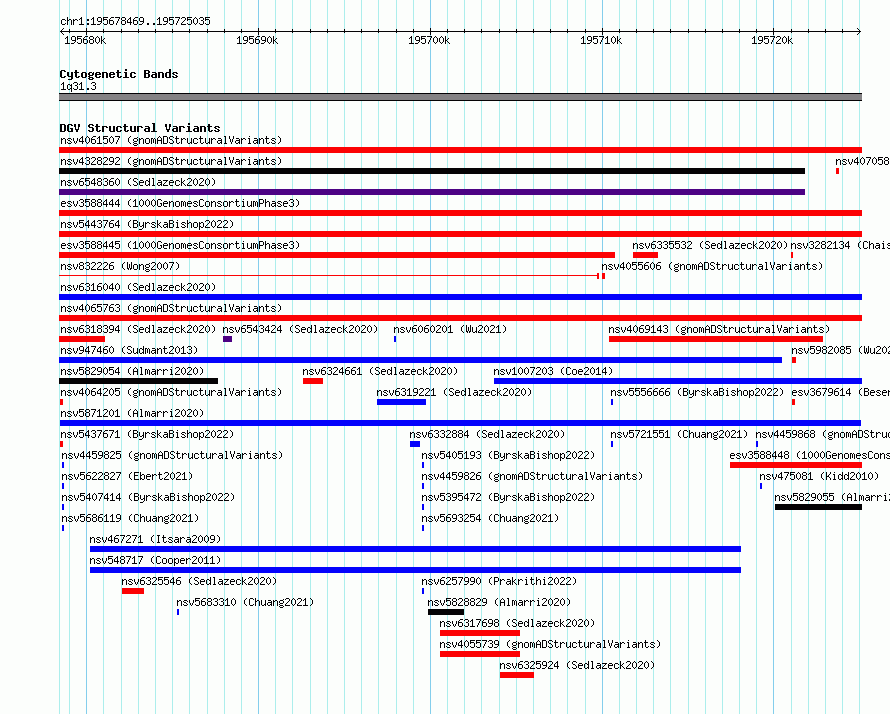The height and width of the screenshot is (714, 890).
Task: Click the gray 1q31.3 cytogenetic band bar
Action: 460,97
